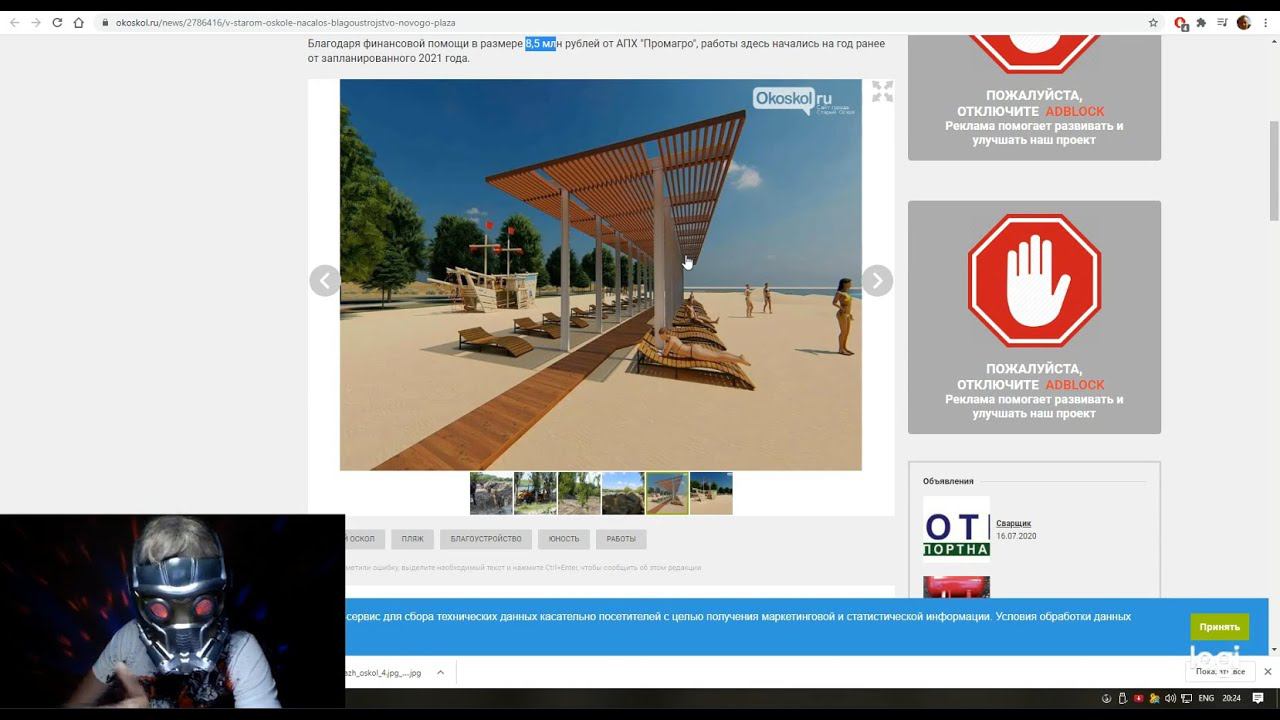1280x720 pixels.
Task: Select the ПЛЯЖ tag
Action: tap(412, 539)
